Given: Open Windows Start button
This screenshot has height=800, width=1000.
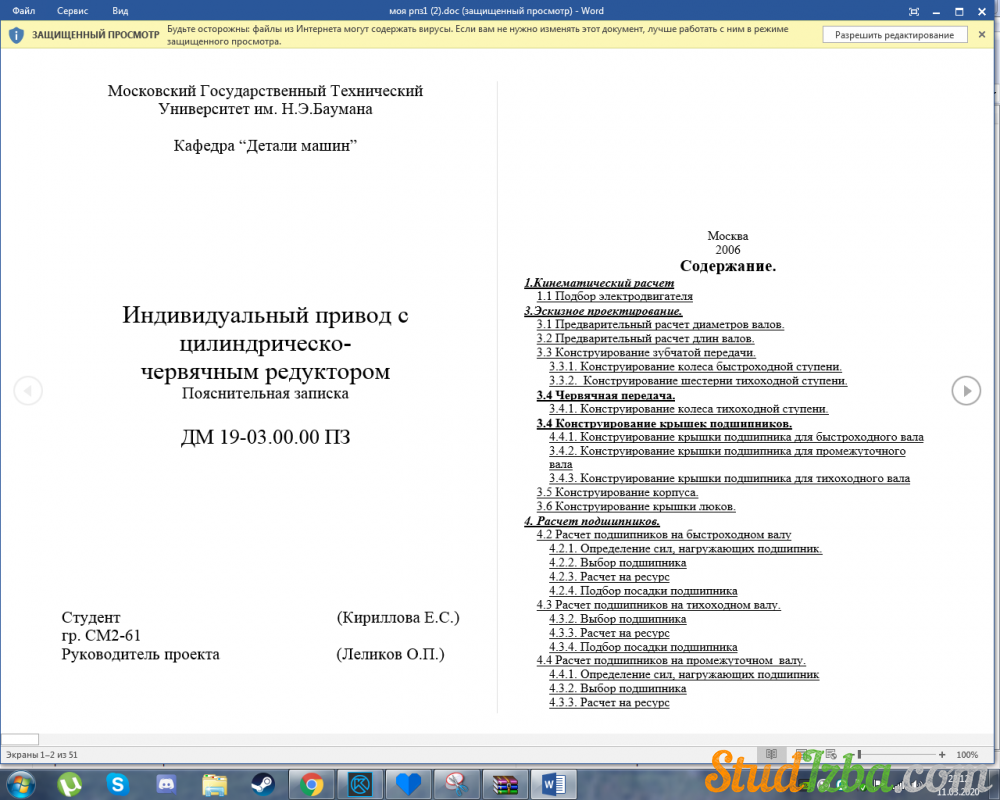Looking at the screenshot, I should coord(21,784).
